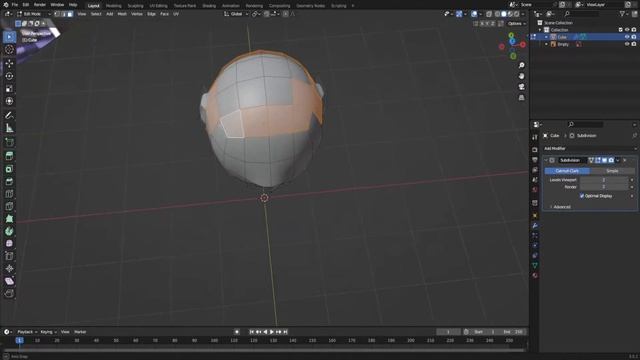
Task: Select the Move tool
Action: 9,63
